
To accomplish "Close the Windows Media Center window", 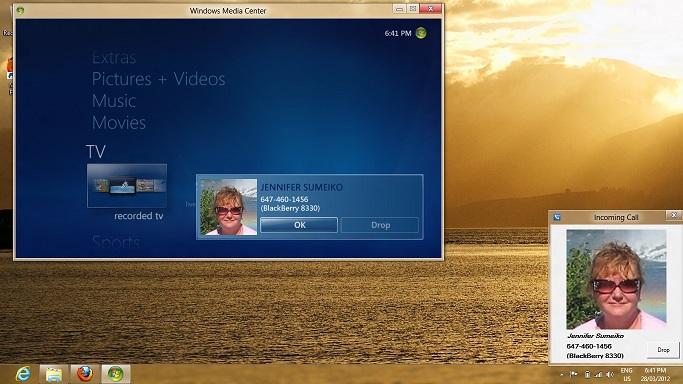I will tap(431, 9).
